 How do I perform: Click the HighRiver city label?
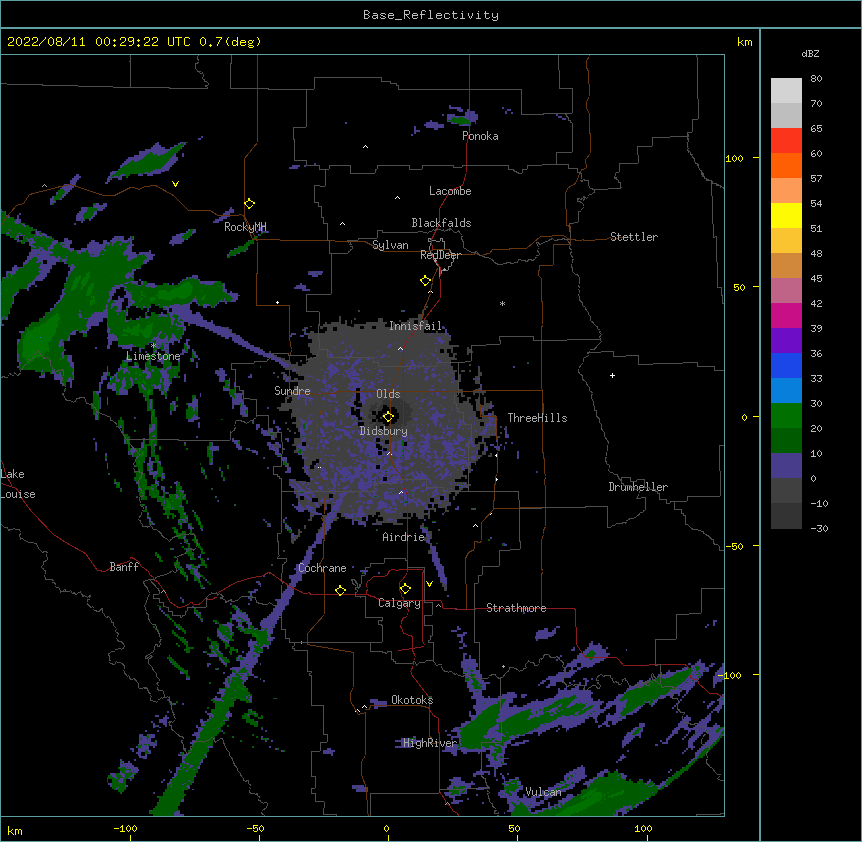click(429, 743)
